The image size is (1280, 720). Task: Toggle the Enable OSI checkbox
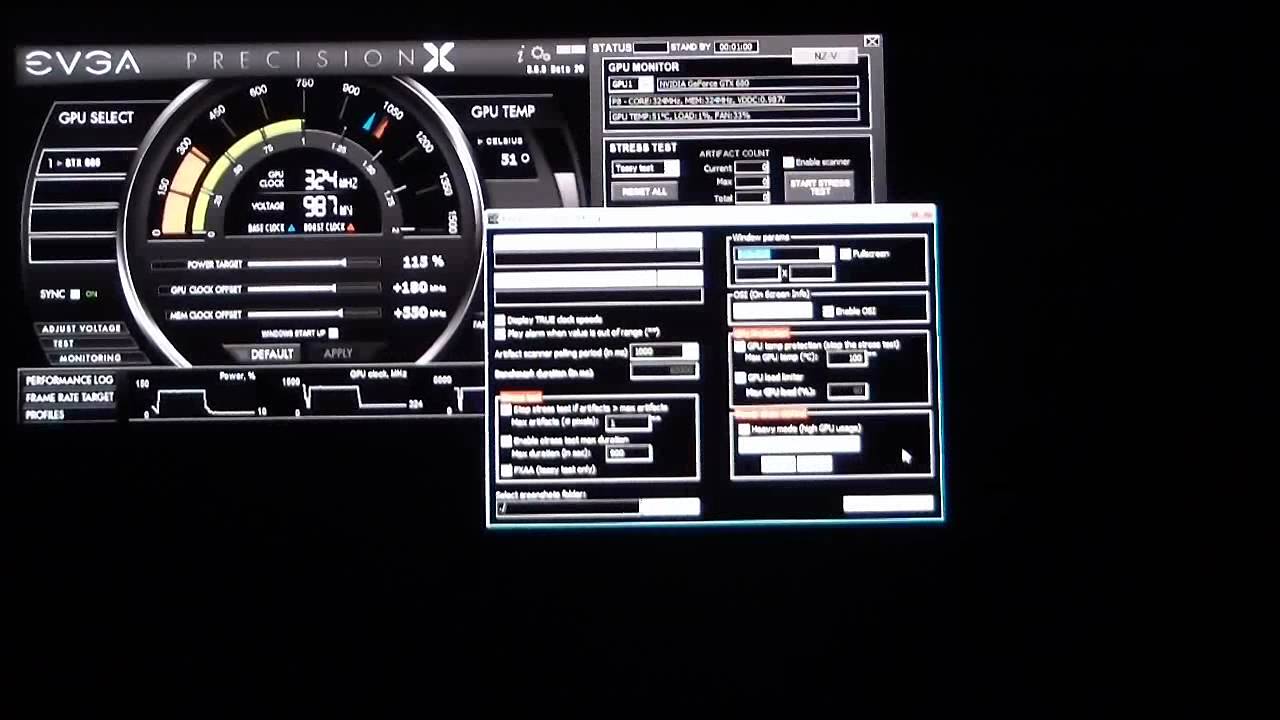tap(828, 311)
